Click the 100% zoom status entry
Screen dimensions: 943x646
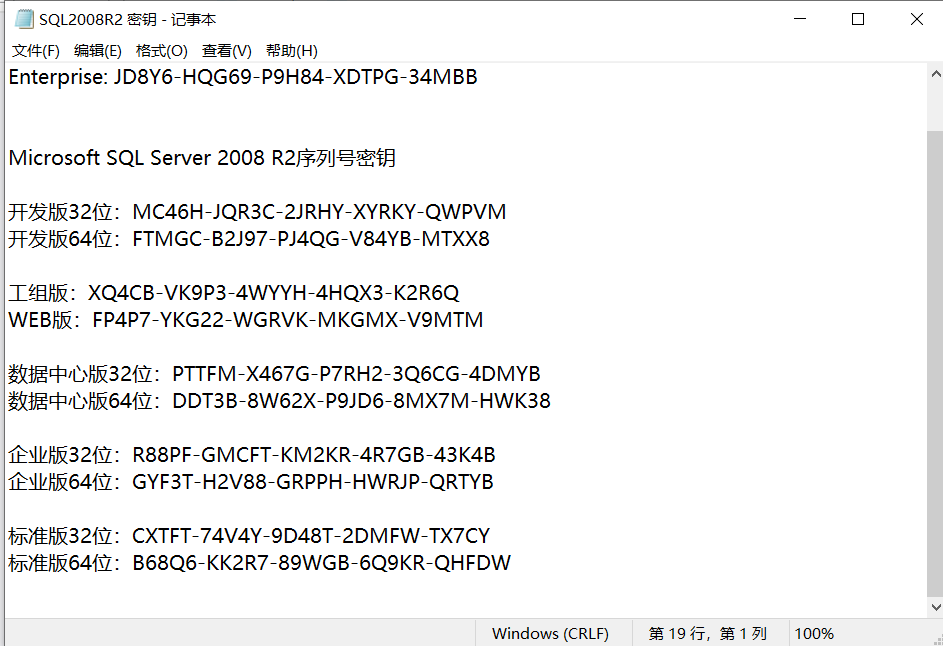click(x=814, y=633)
